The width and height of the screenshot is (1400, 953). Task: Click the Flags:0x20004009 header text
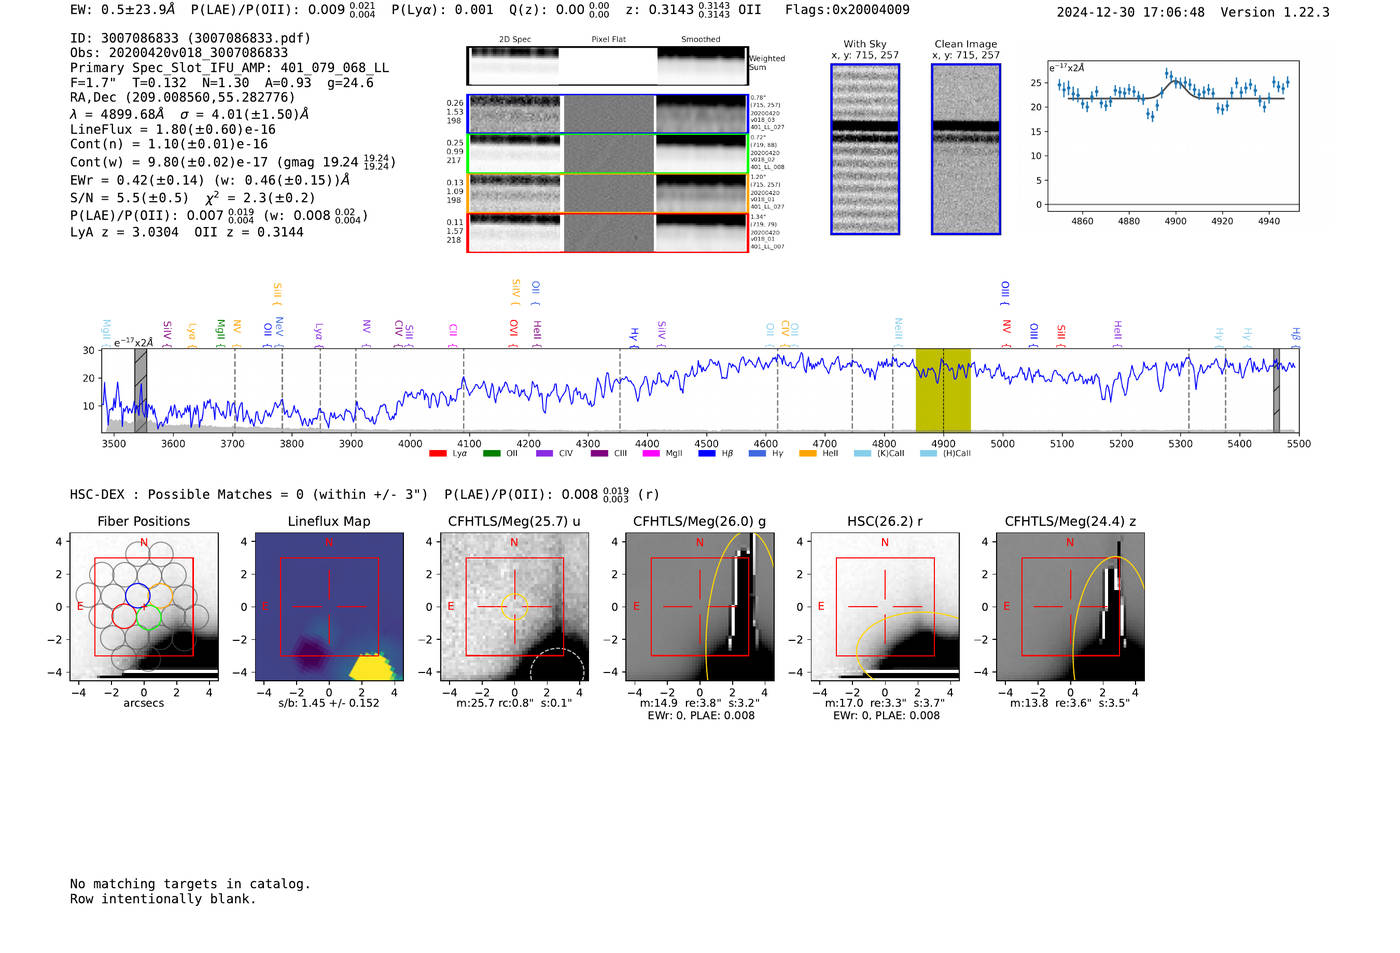tap(847, 10)
